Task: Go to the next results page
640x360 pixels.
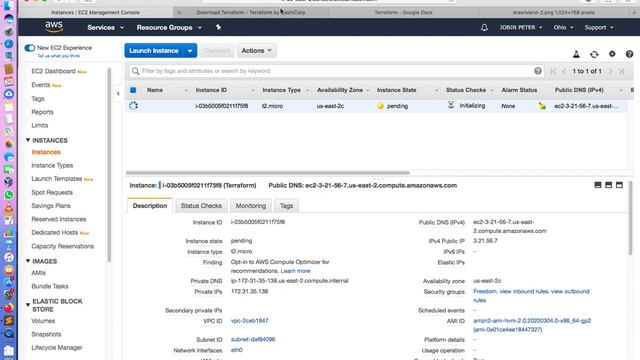Action: [x=611, y=71]
